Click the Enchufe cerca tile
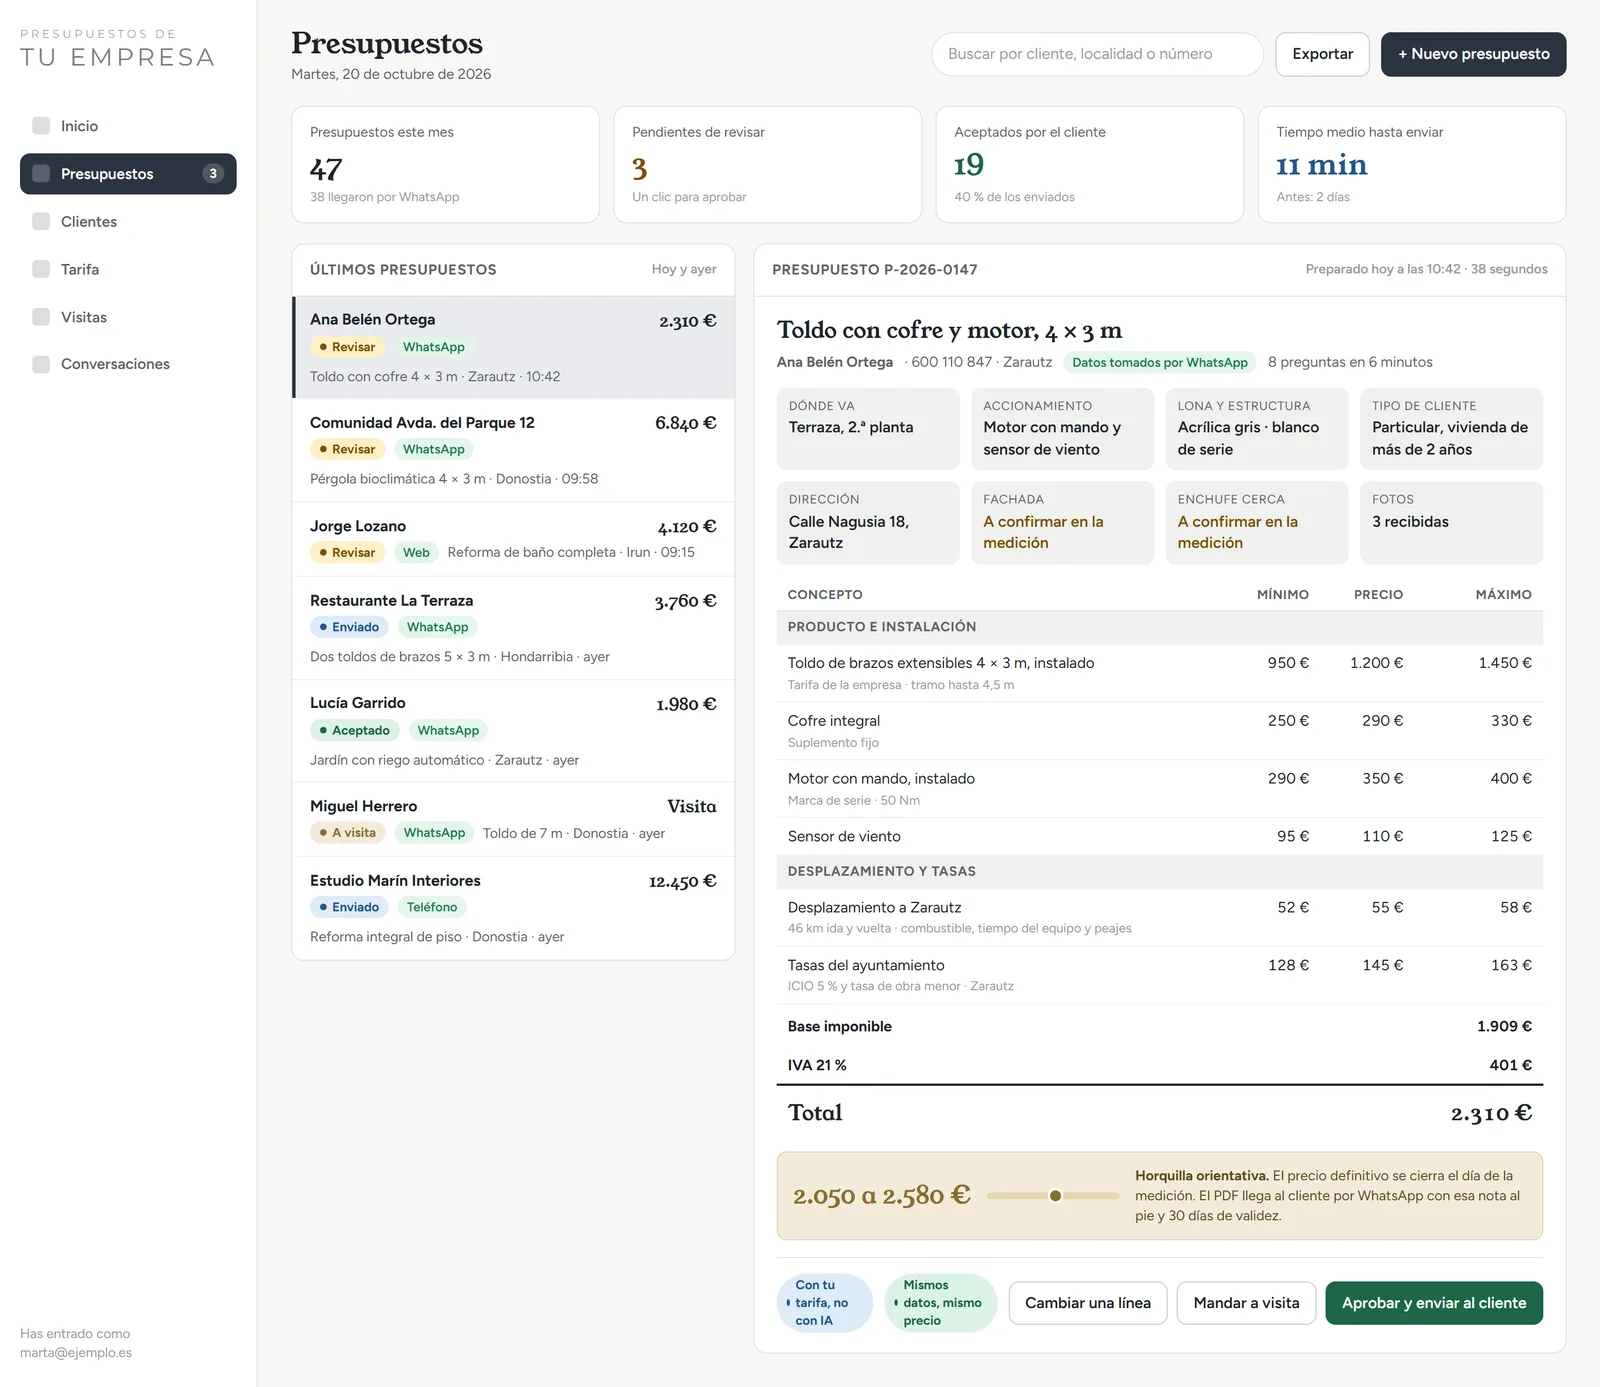Viewport: 1600px width, 1387px height. pyautogui.click(x=1257, y=523)
